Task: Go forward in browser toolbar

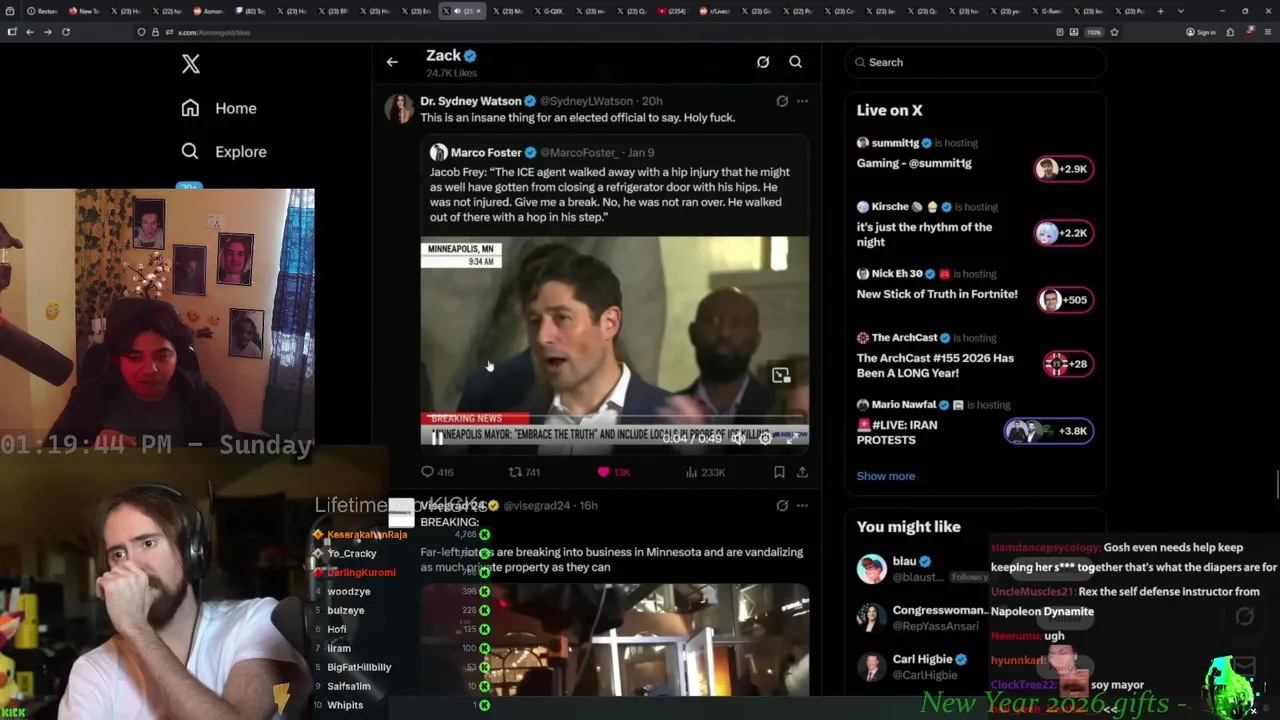Action: click(x=47, y=32)
